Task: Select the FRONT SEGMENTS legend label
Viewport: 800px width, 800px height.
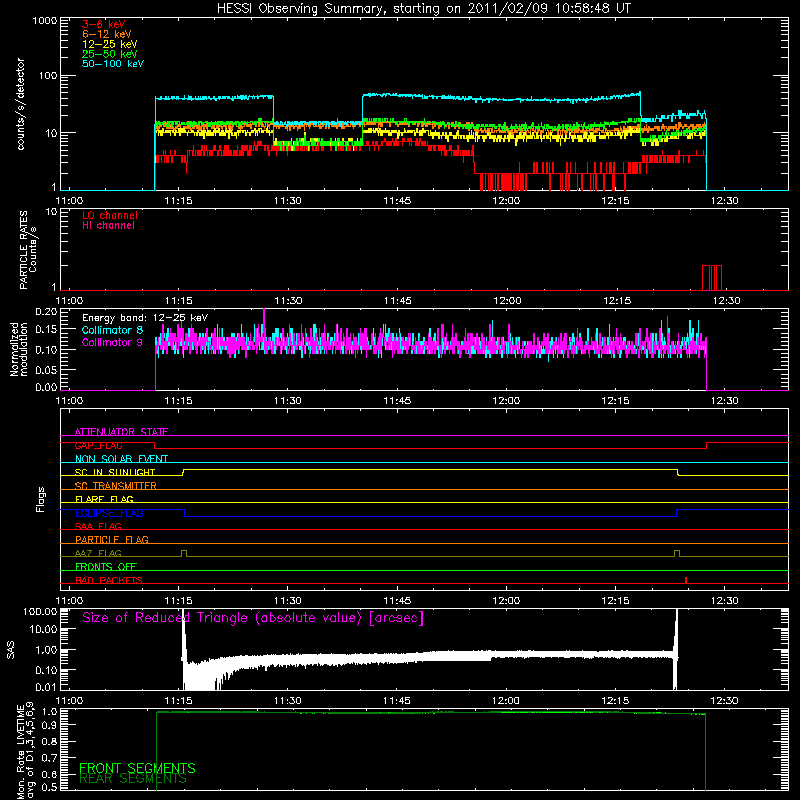Action: click(137, 768)
